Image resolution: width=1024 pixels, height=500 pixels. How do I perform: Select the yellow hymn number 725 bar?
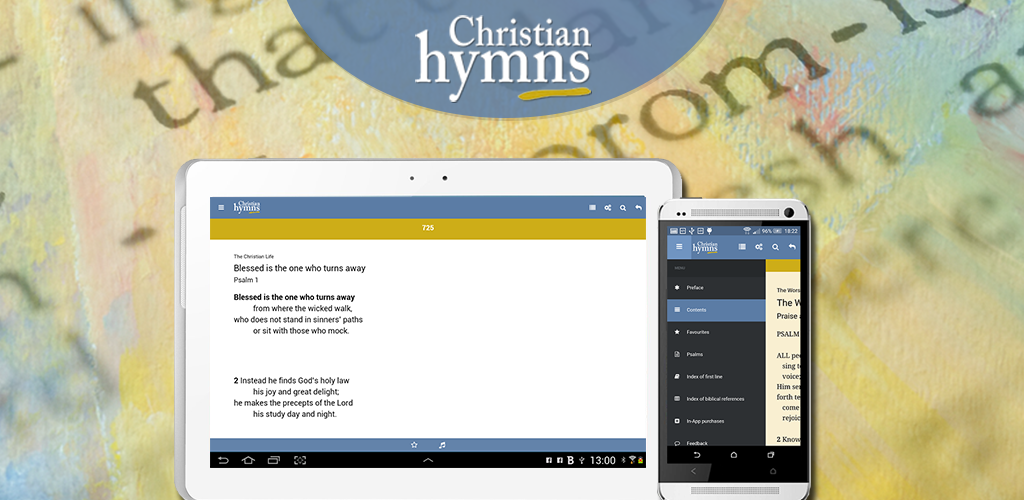click(x=428, y=228)
